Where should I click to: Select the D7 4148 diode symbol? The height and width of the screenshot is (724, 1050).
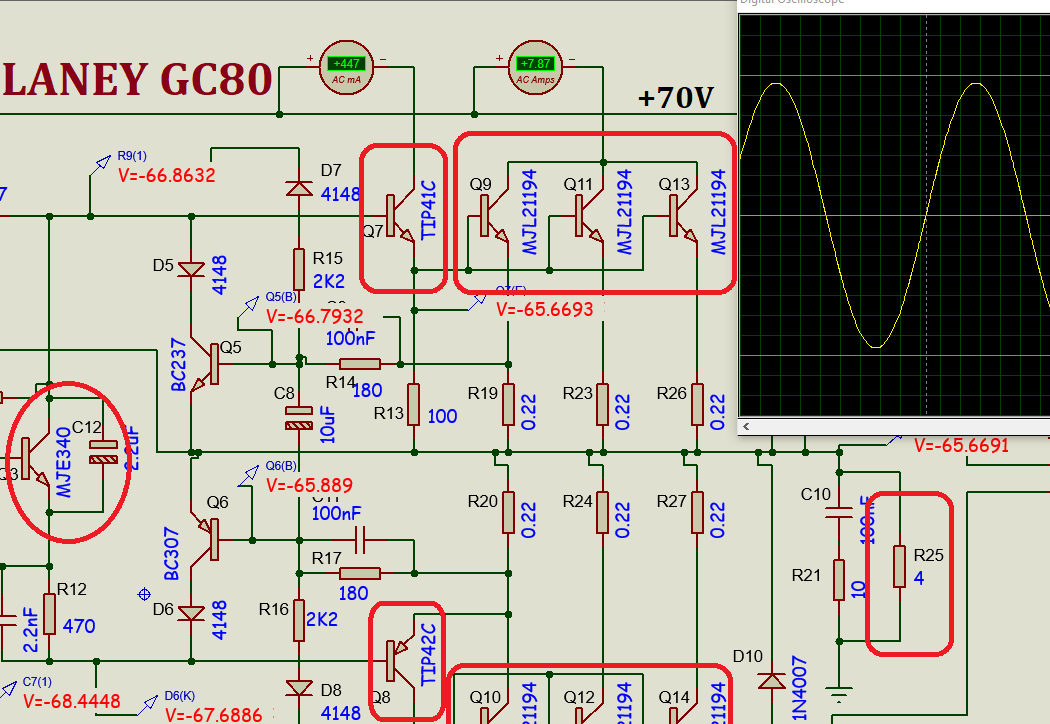pos(299,188)
